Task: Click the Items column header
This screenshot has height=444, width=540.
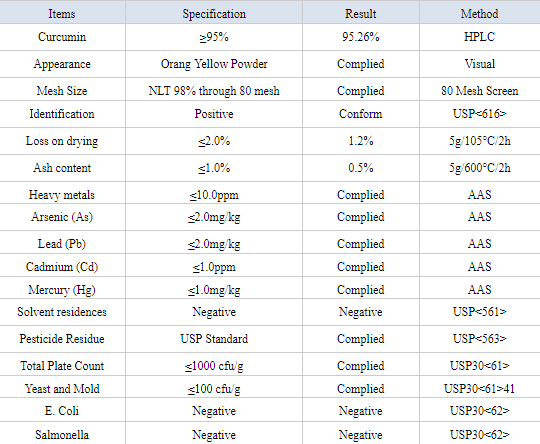Action: [x=62, y=14]
